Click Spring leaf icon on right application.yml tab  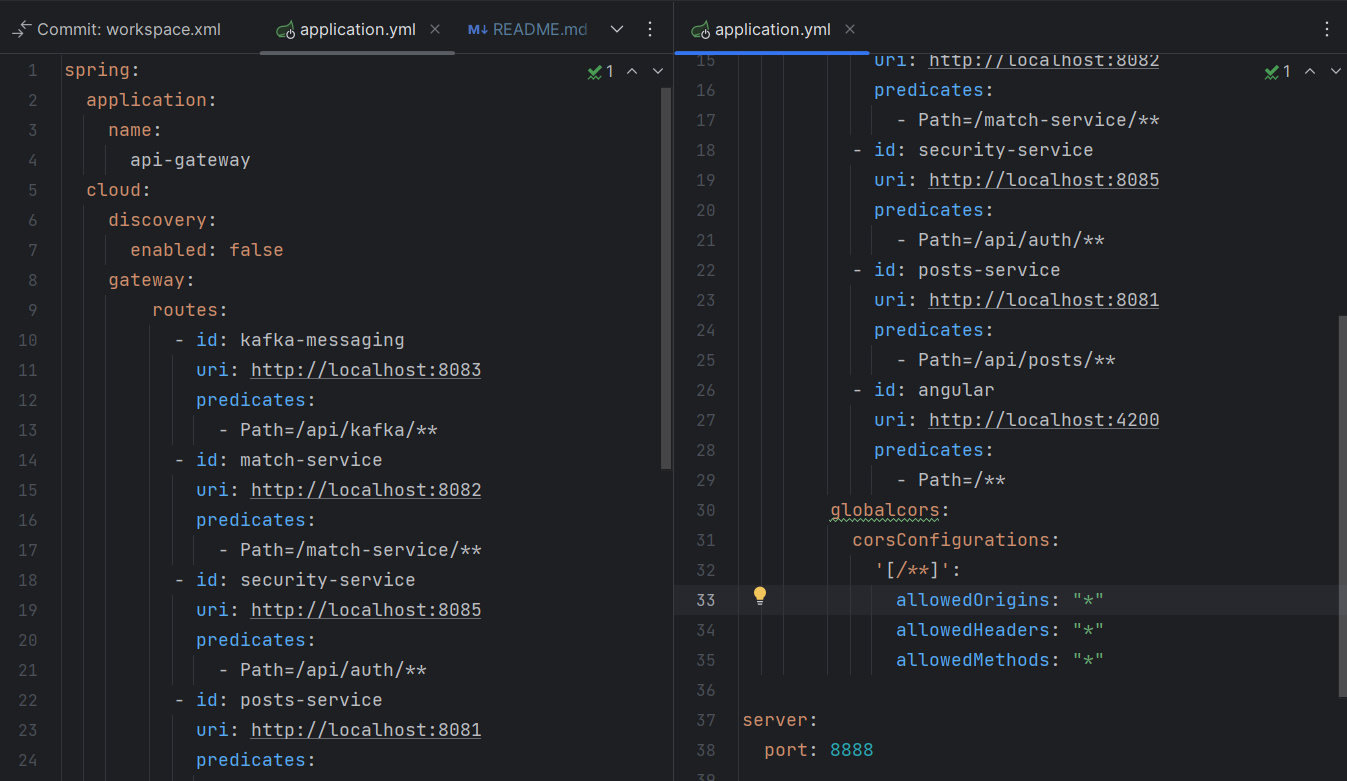point(701,30)
